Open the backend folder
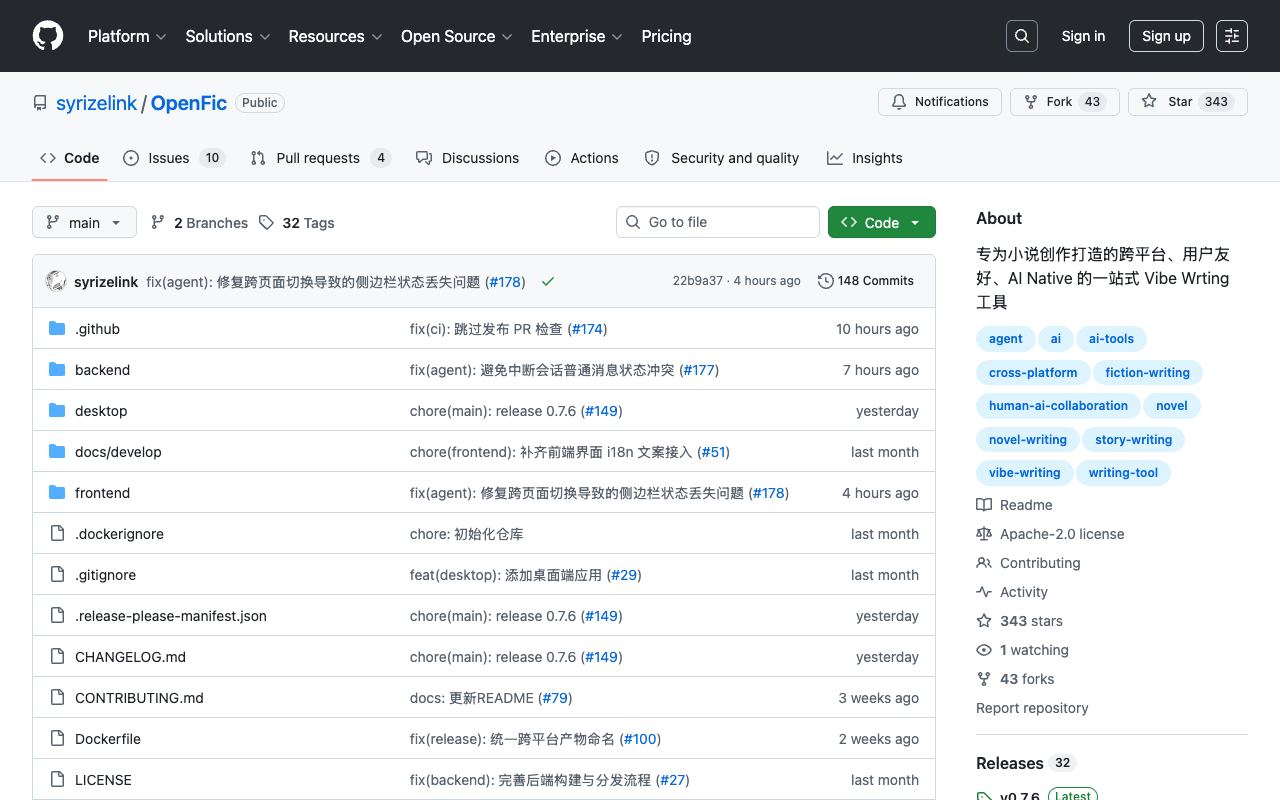This screenshot has width=1280, height=800. point(102,370)
